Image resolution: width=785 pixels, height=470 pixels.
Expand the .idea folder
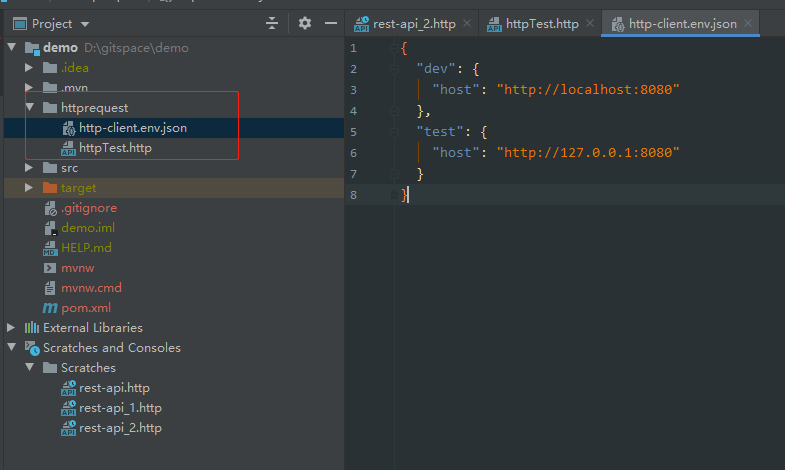30,67
